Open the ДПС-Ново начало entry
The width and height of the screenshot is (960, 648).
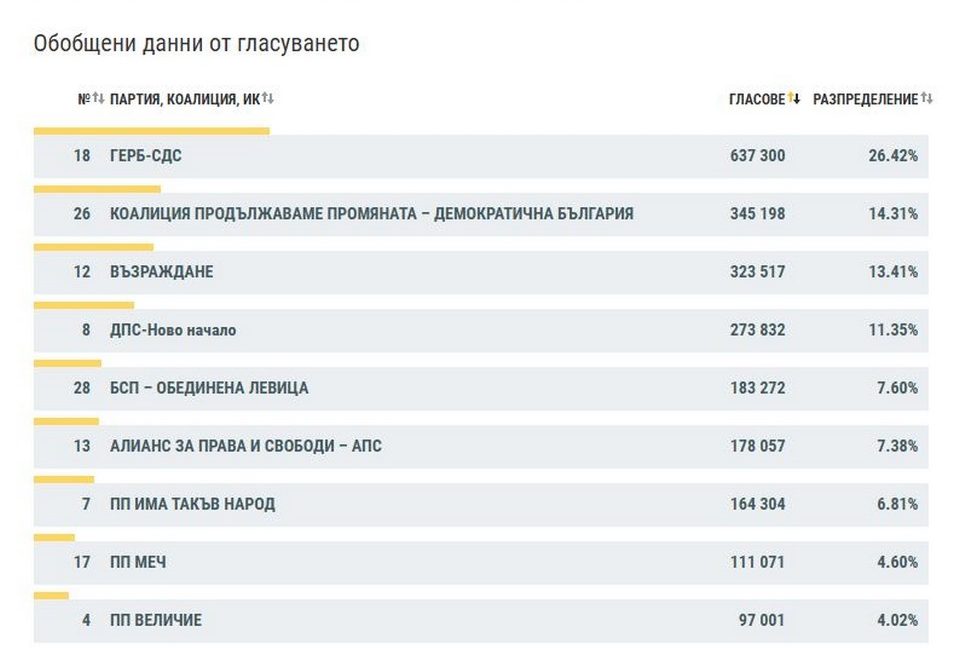point(173,330)
